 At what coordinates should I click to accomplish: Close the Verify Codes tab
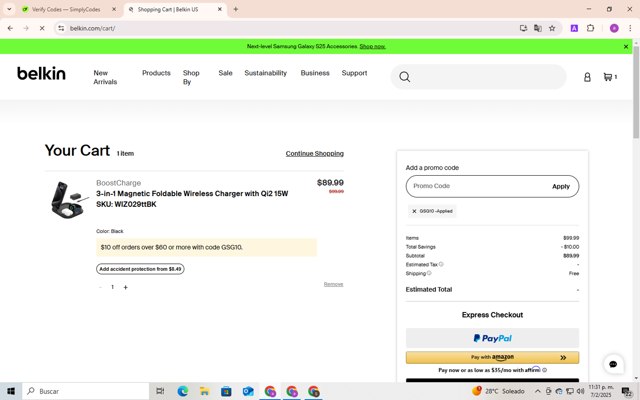pos(114,9)
